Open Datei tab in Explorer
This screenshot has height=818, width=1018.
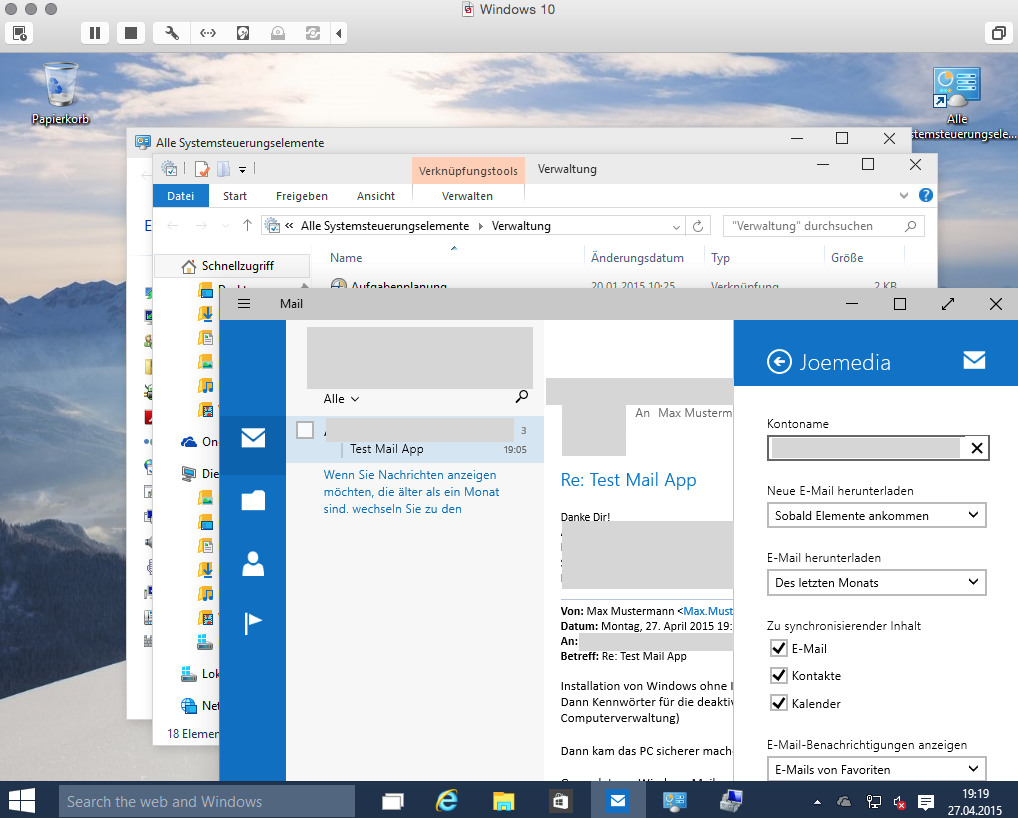(180, 196)
